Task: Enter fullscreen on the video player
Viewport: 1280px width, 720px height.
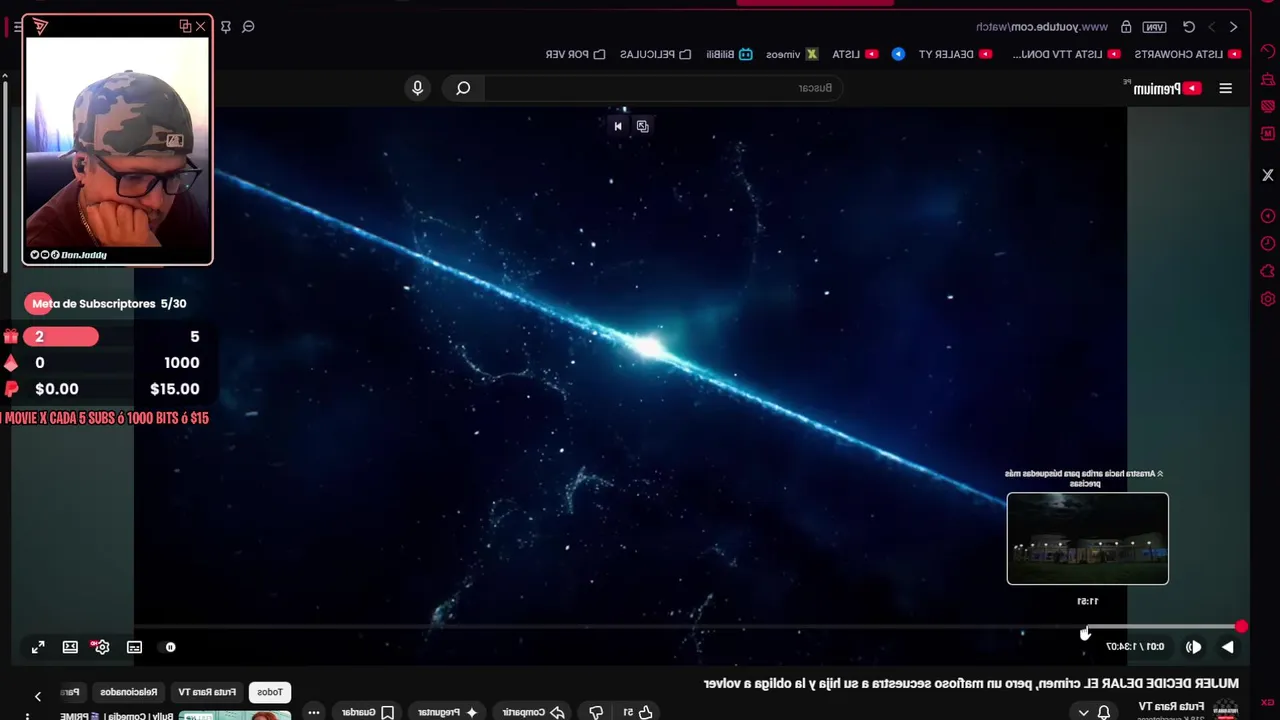Action: (38, 647)
